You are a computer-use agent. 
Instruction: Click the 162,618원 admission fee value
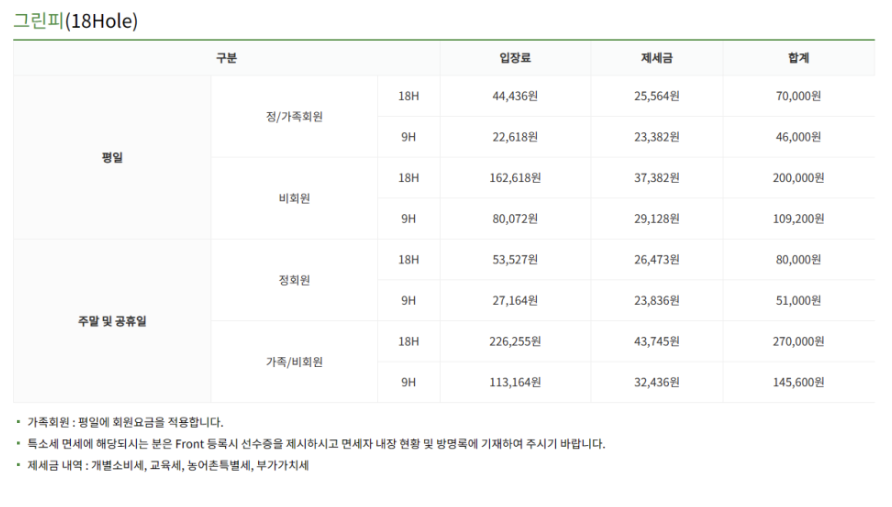tap(515, 178)
